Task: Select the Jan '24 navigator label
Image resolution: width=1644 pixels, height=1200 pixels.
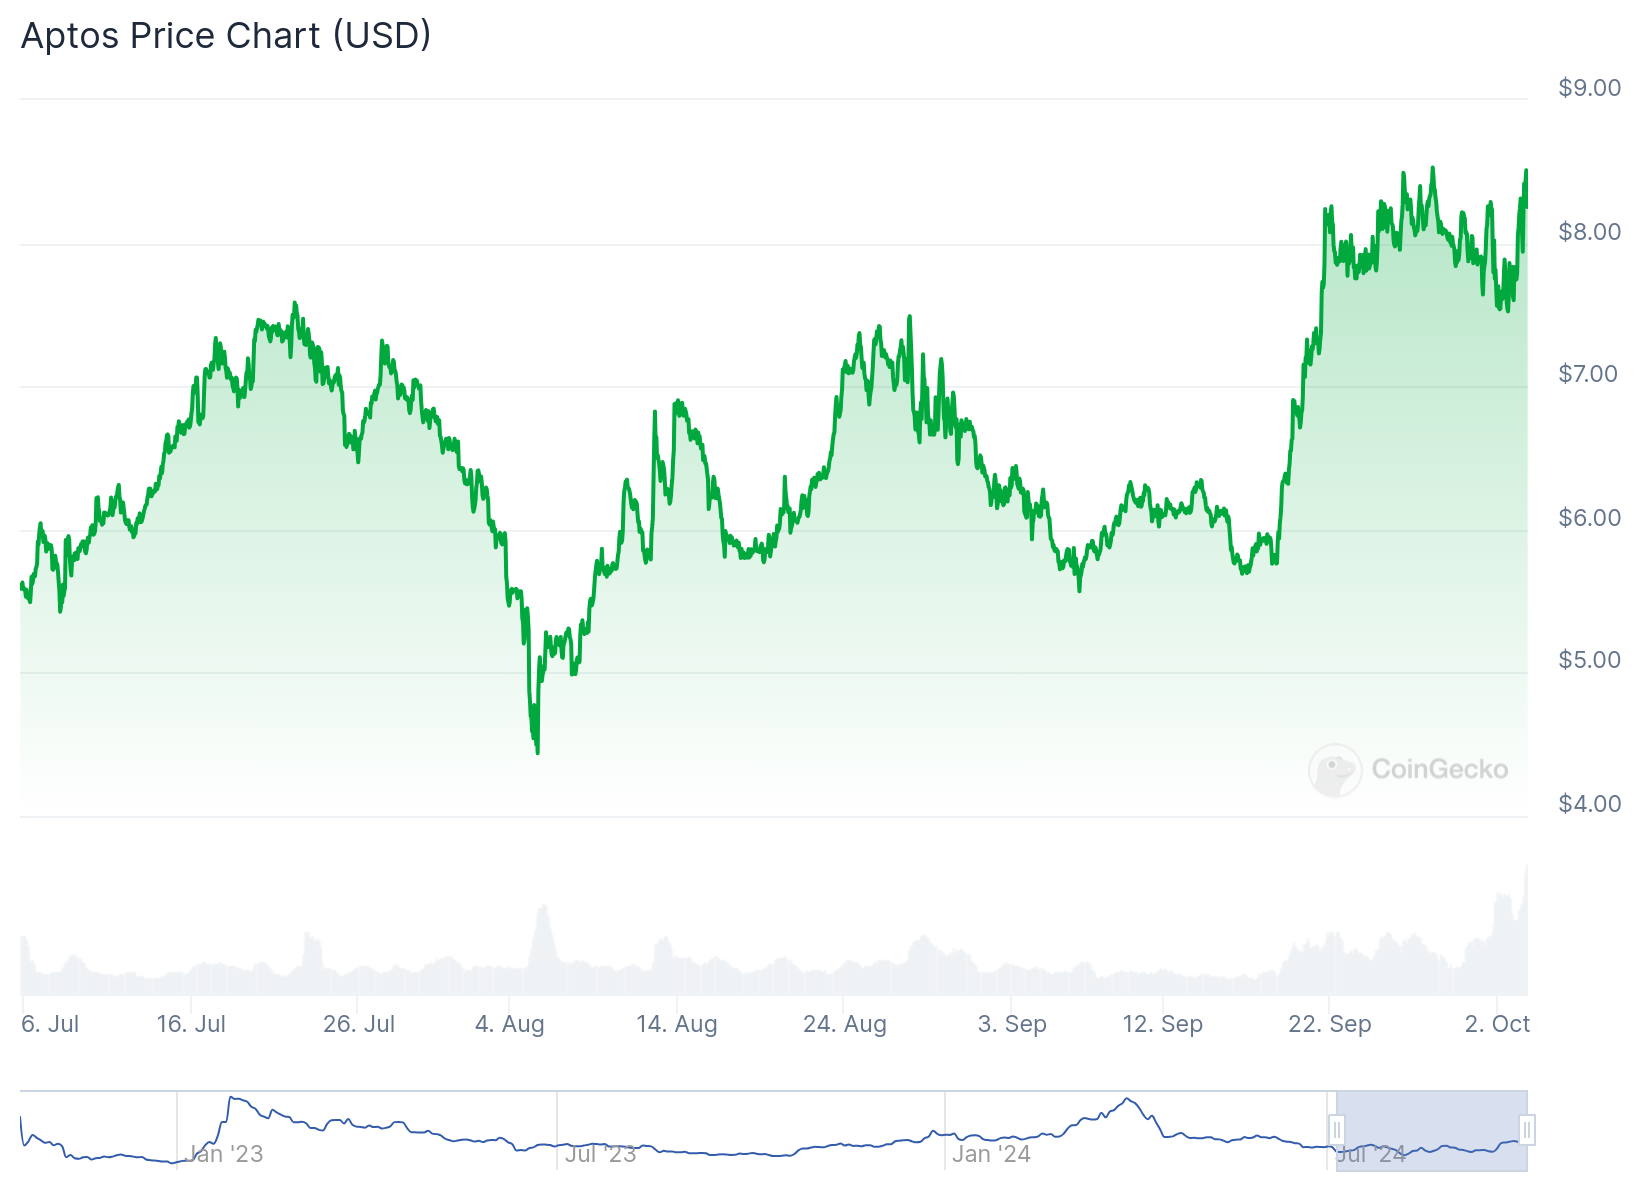Action: pyautogui.click(x=991, y=1154)
